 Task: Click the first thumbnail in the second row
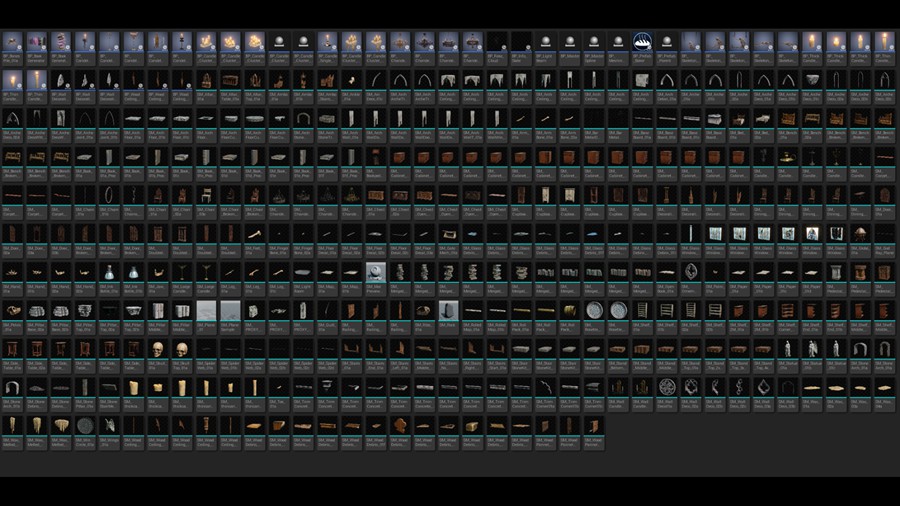pos(12,80)
